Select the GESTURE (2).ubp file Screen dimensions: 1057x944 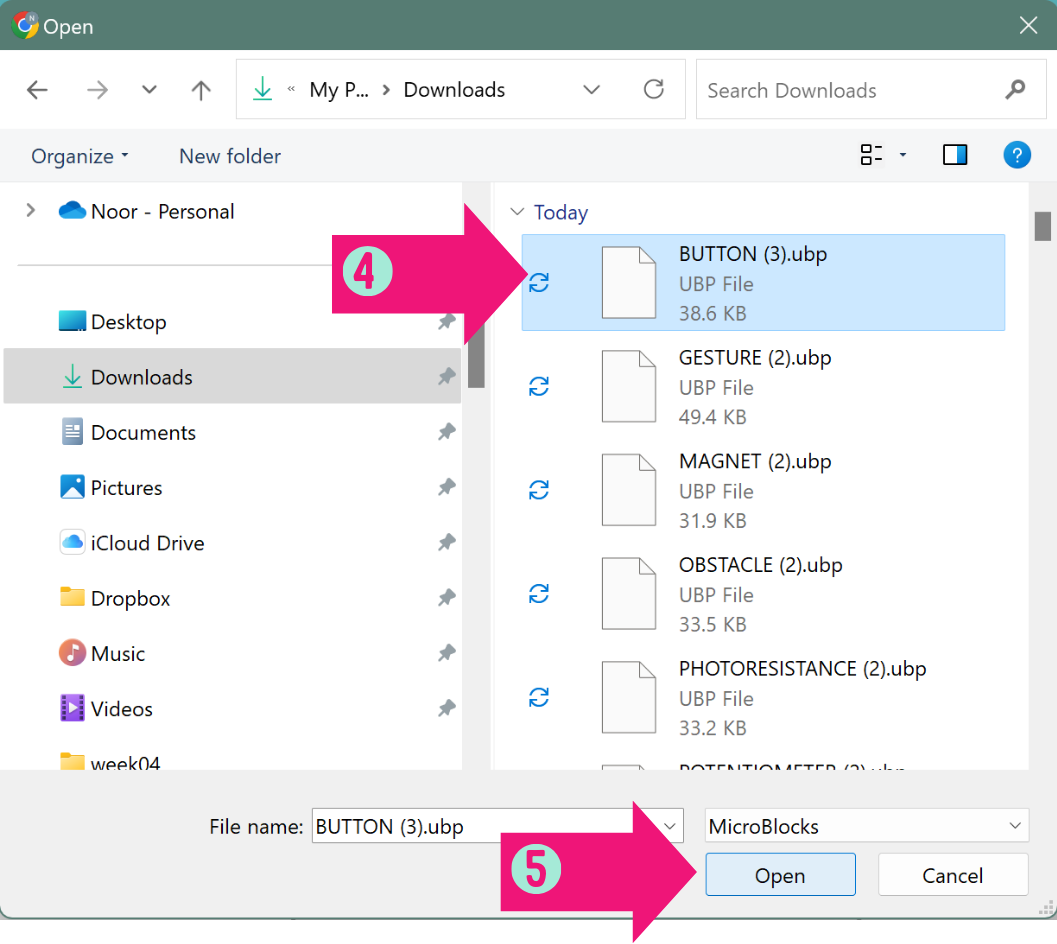(754, 386)
